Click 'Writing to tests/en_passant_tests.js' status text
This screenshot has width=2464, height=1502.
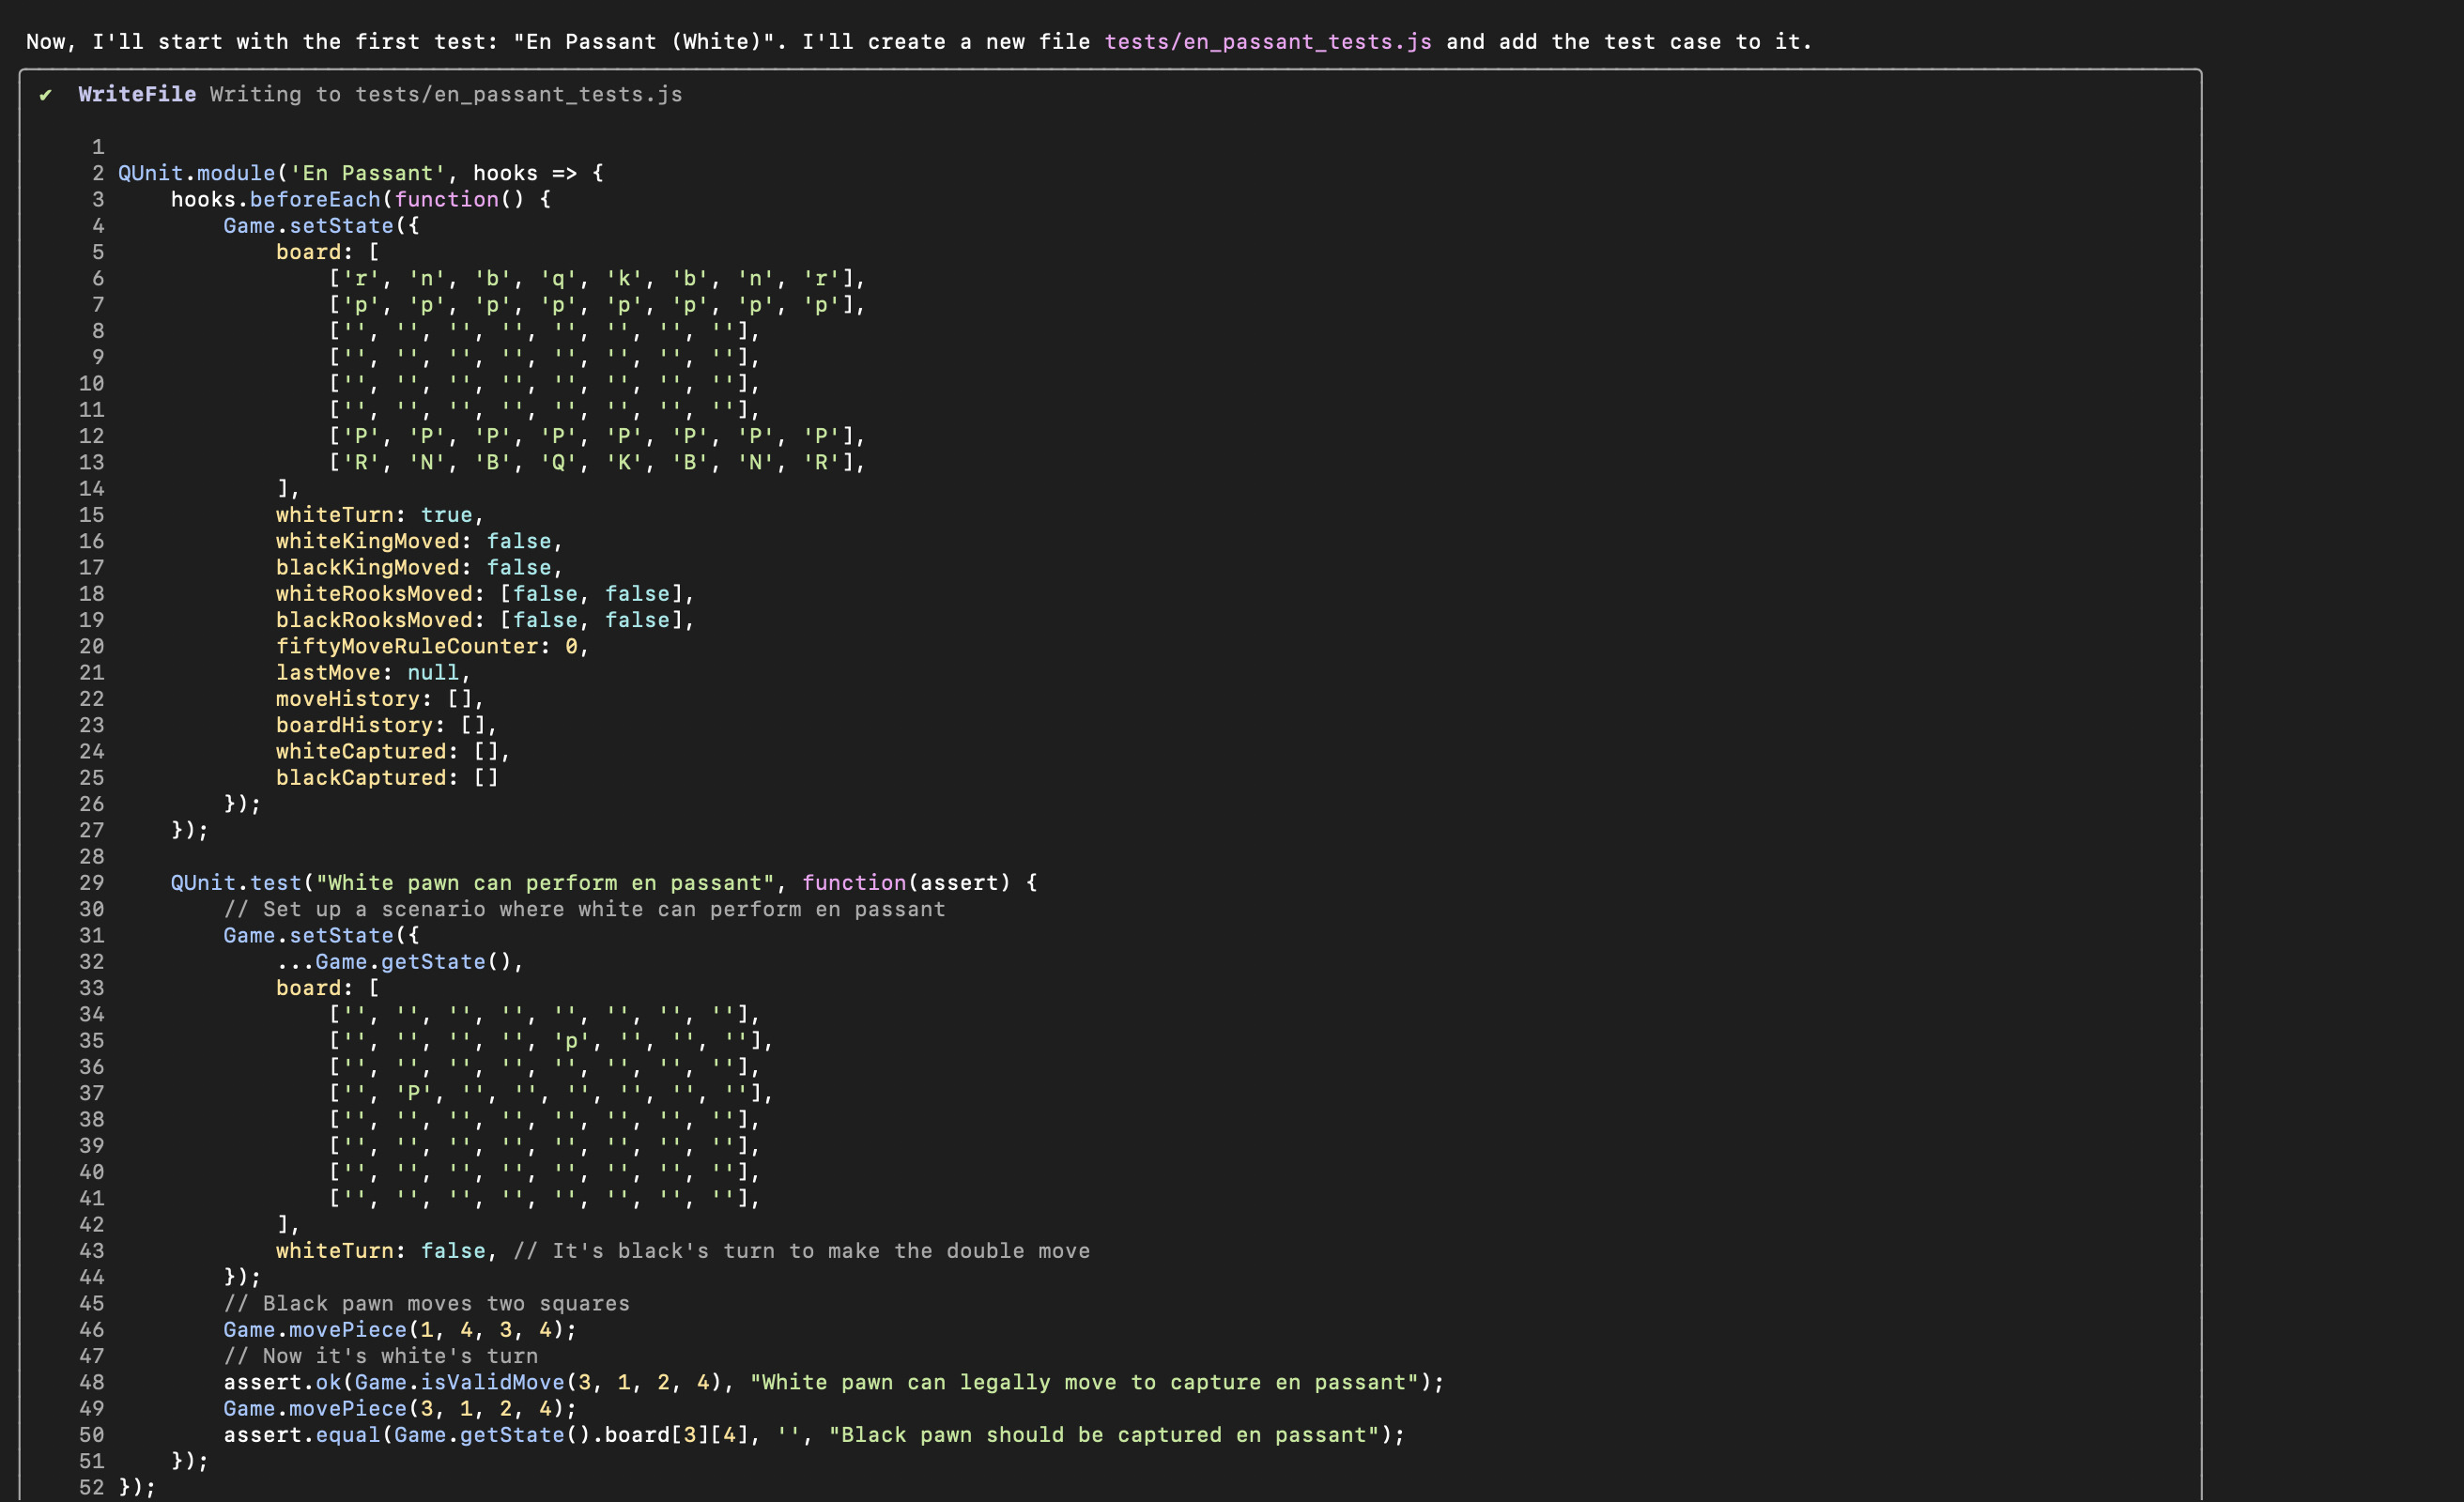click(446, 94)
